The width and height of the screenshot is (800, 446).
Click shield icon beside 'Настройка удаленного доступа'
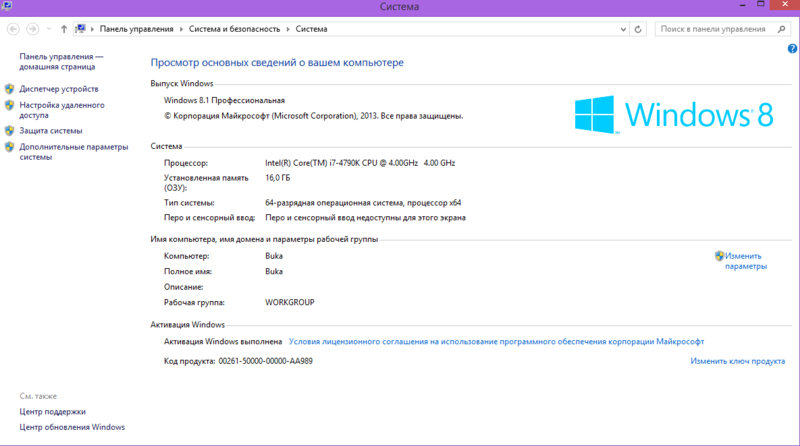point(9,105)
